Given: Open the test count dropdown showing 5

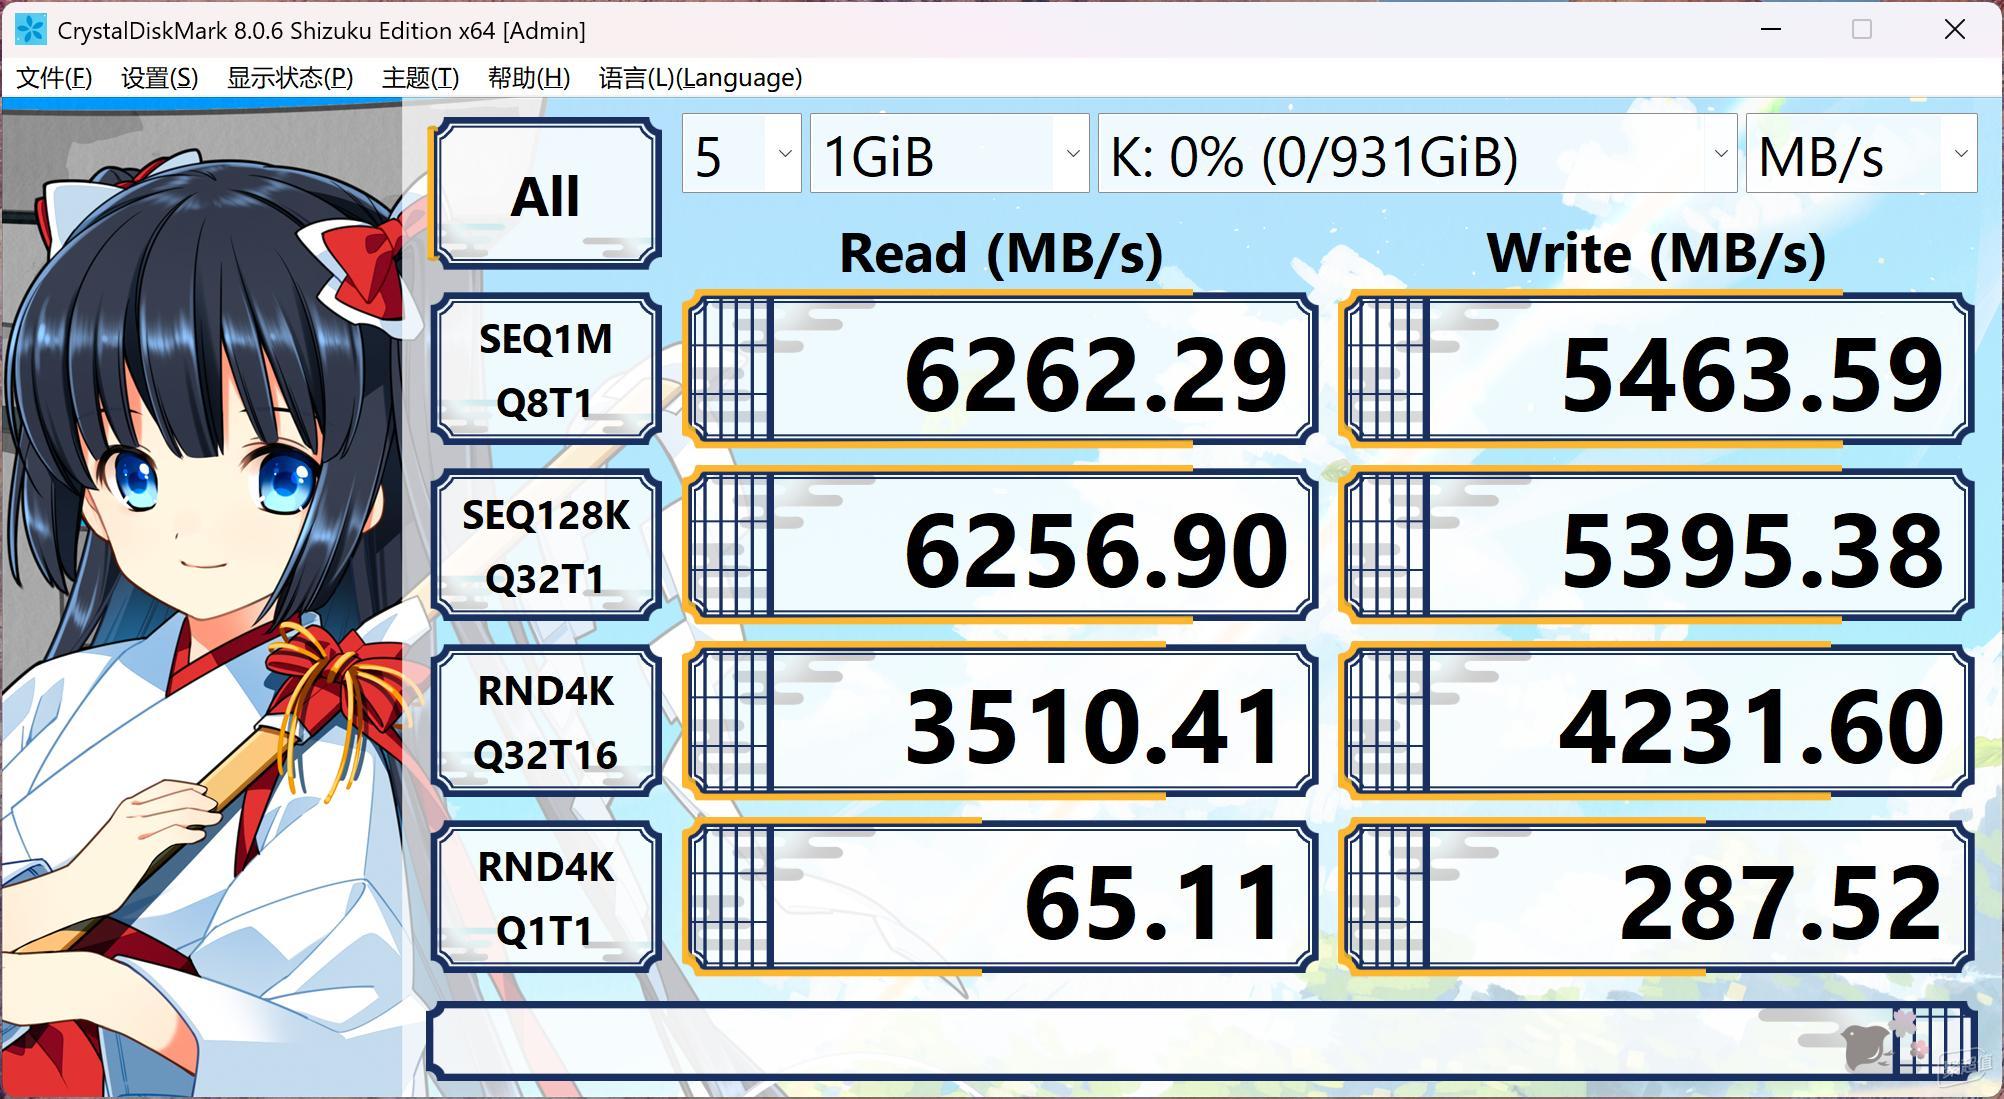Looking at the screenshot, I should [741, 153].
